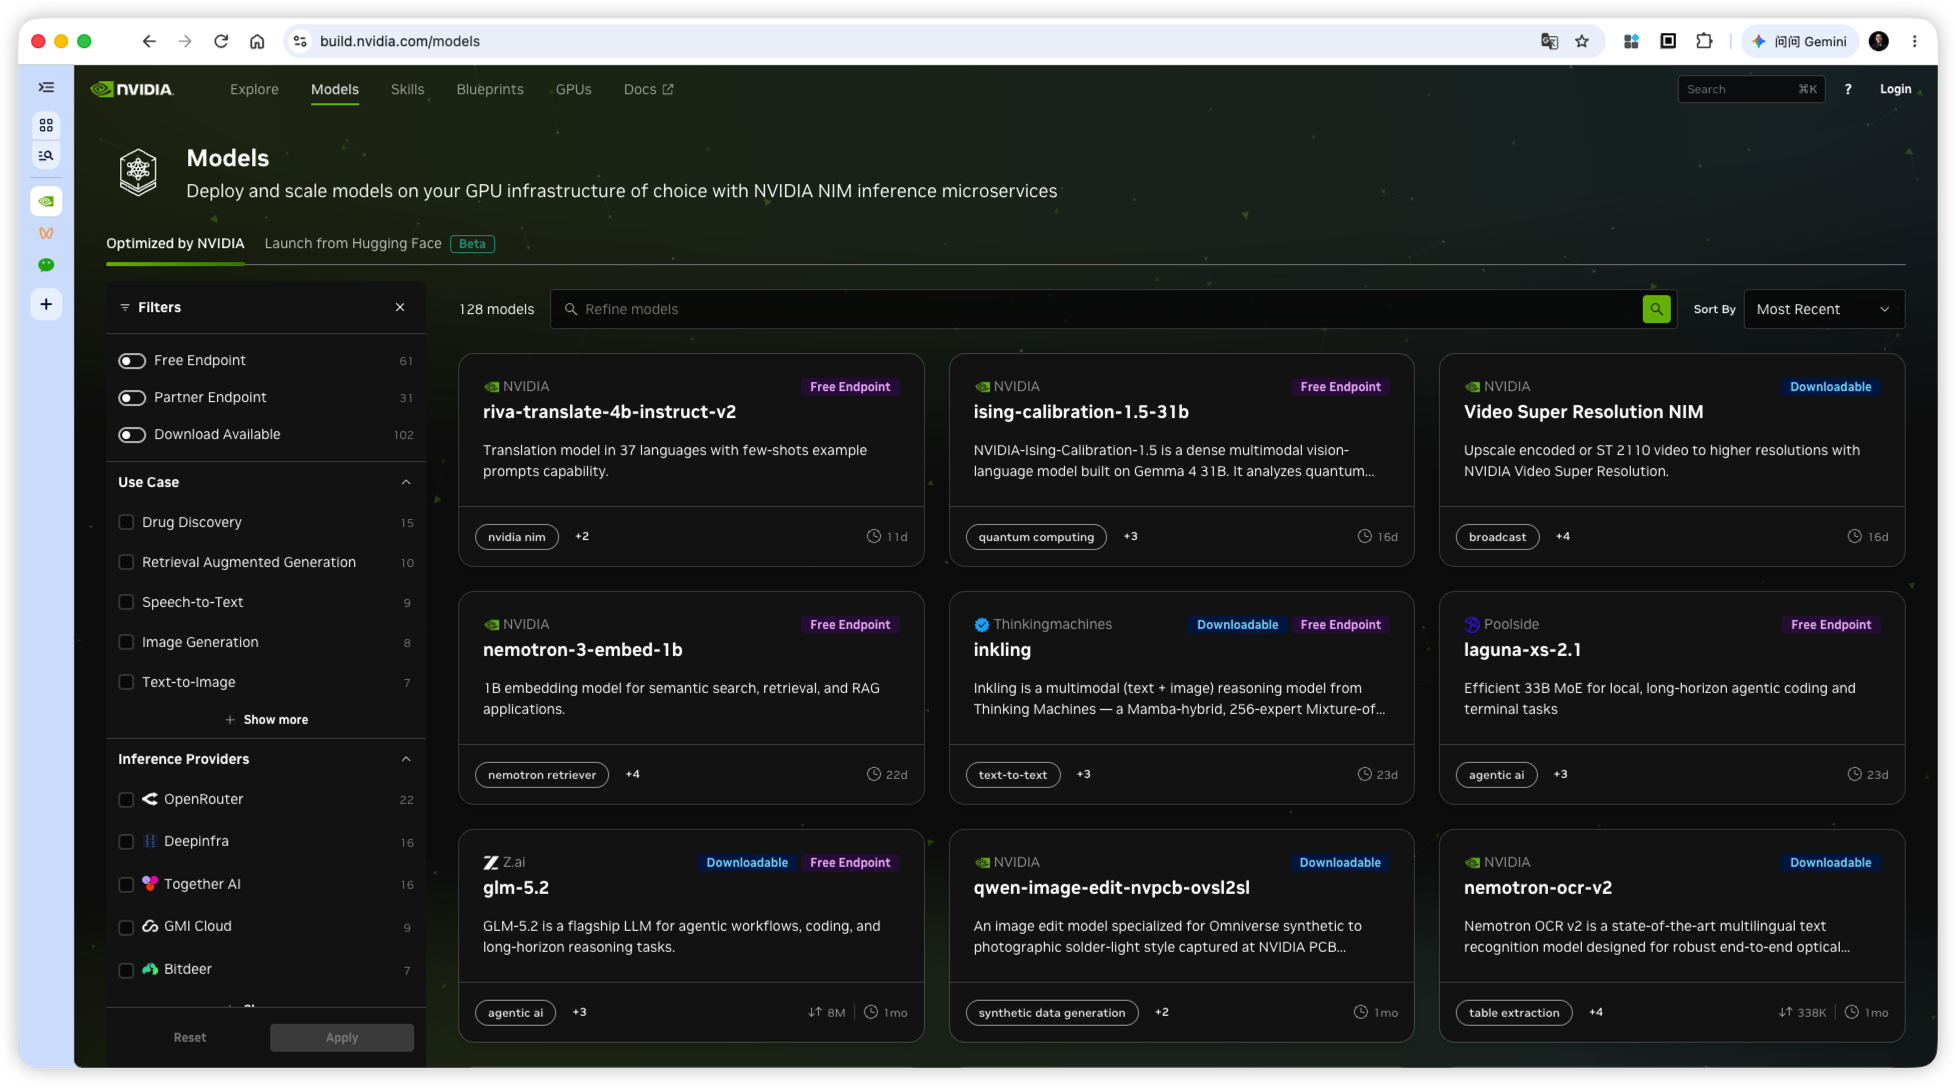The width and height of the screenshot is (1956, 1086).
Task: Close the Filters panel with the X
Action: pyautogui.click(x=400, y=307)
